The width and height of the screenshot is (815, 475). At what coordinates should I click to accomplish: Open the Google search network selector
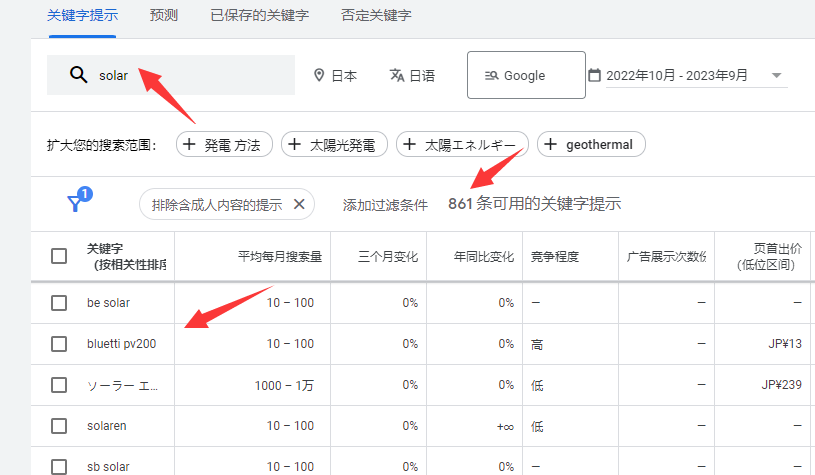tap(526, 75)
